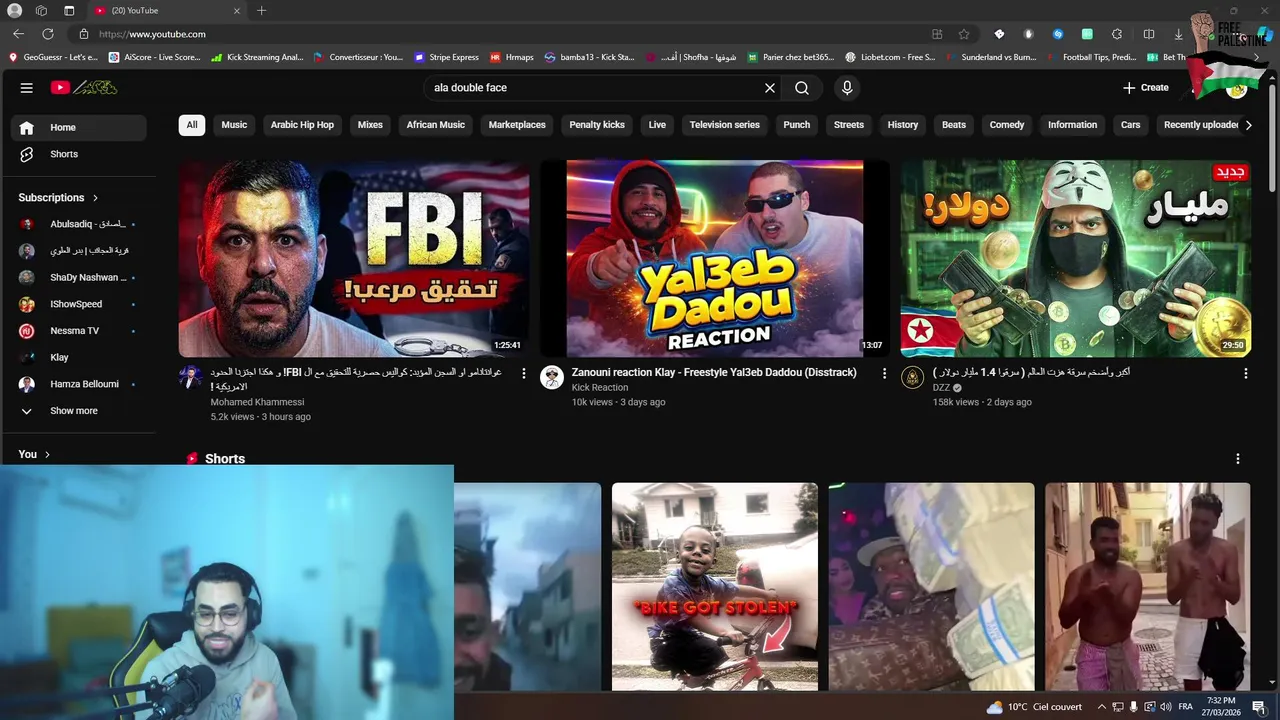Click the YouTube logo
This screenshot has height=720, width=1280.
click(x=84, y=88)
